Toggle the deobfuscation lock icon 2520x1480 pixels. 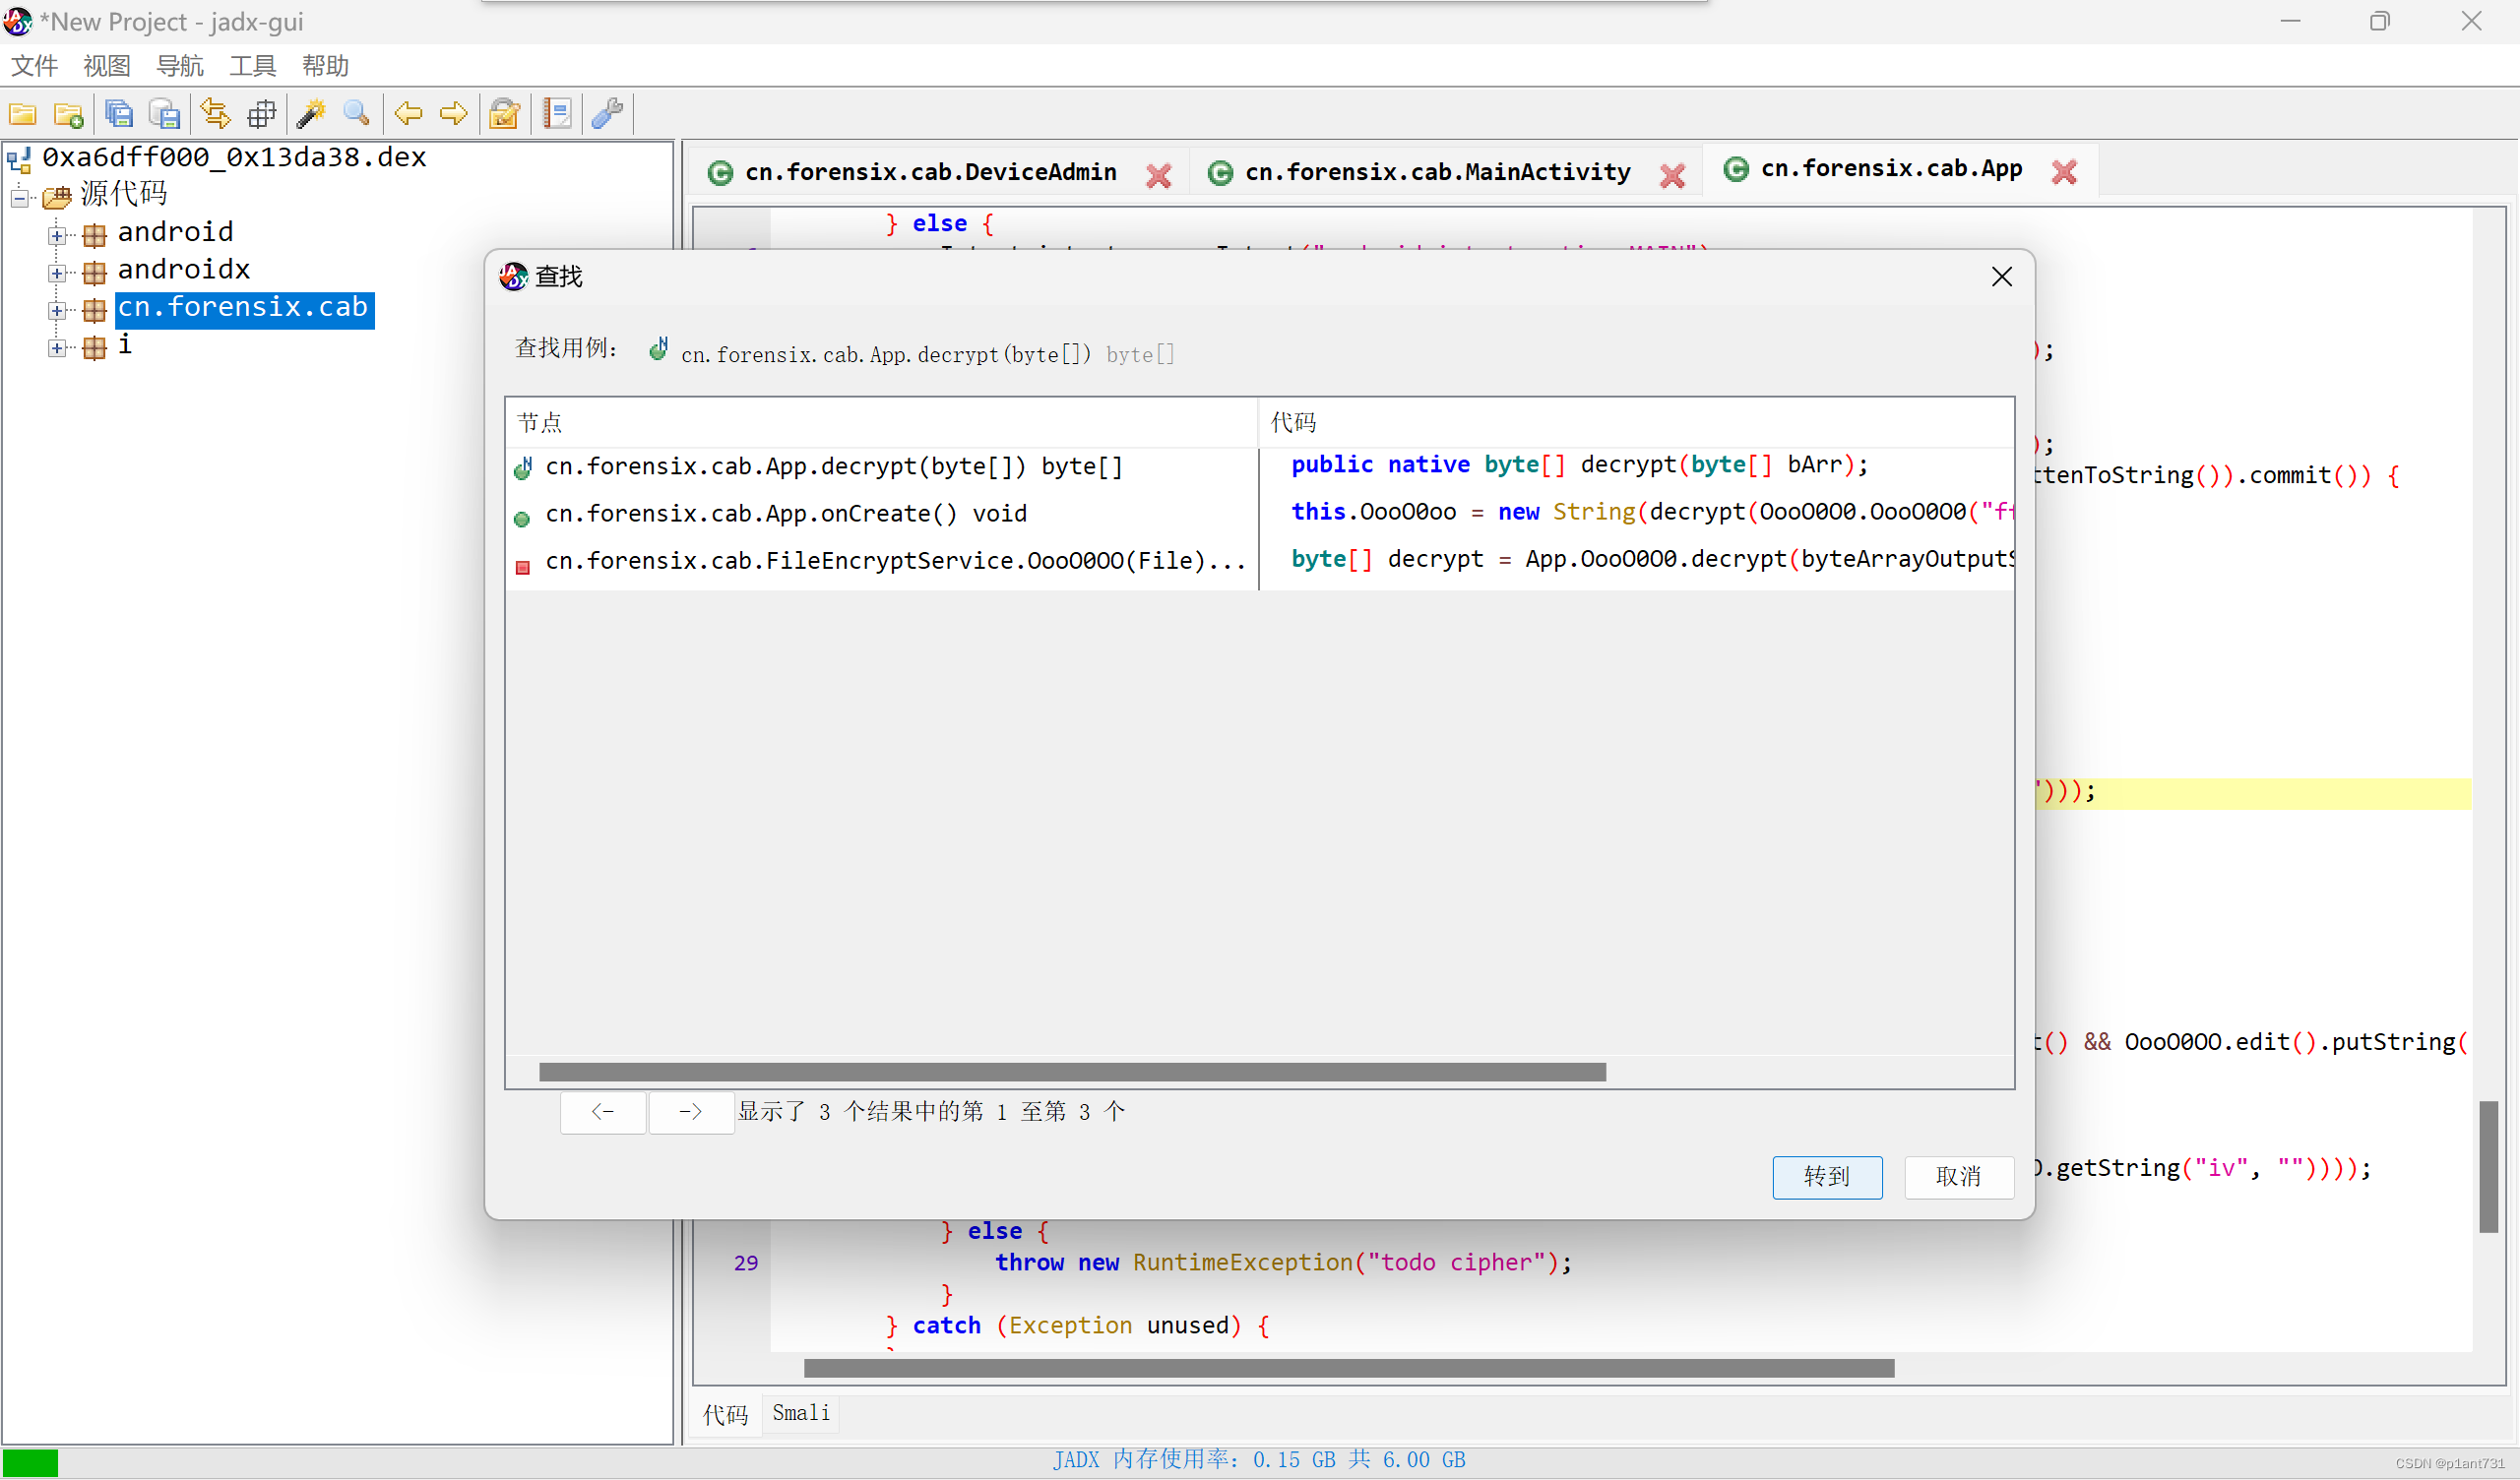click(504, 114)
